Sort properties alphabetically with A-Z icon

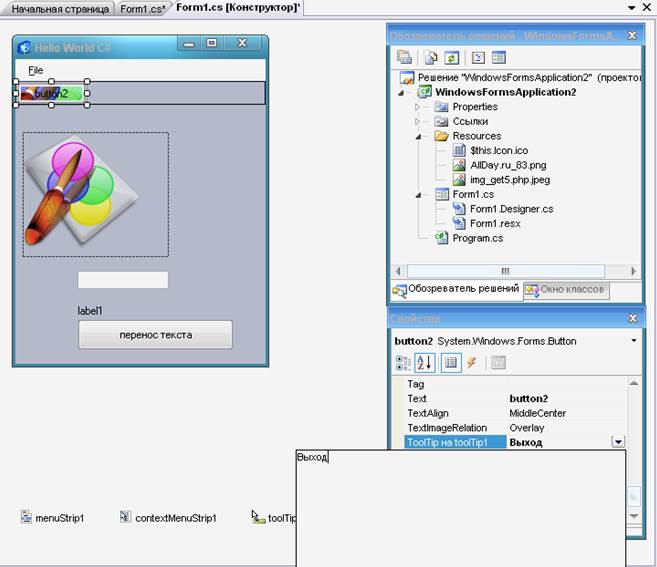click(424, 362)
